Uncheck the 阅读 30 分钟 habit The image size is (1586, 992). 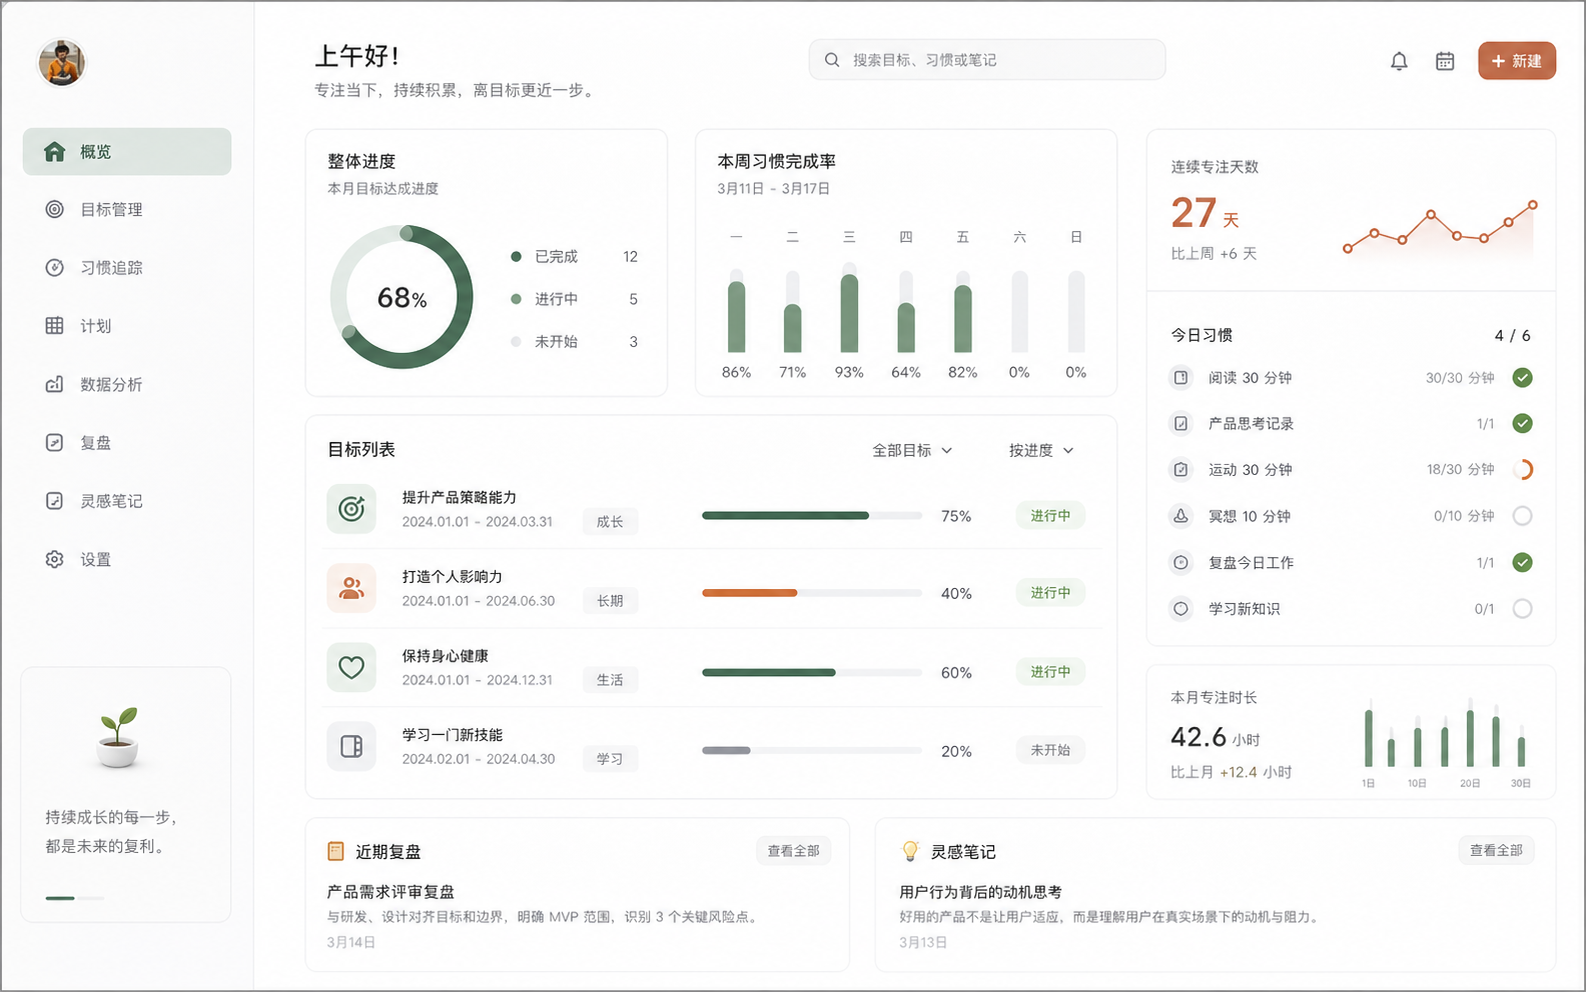(1522, 377)
